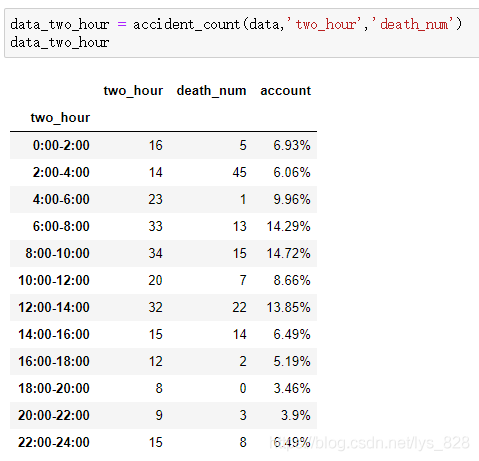Select the 22:00-24:00 row label
The image size is (479, 461).
click(x=54, y=442)
